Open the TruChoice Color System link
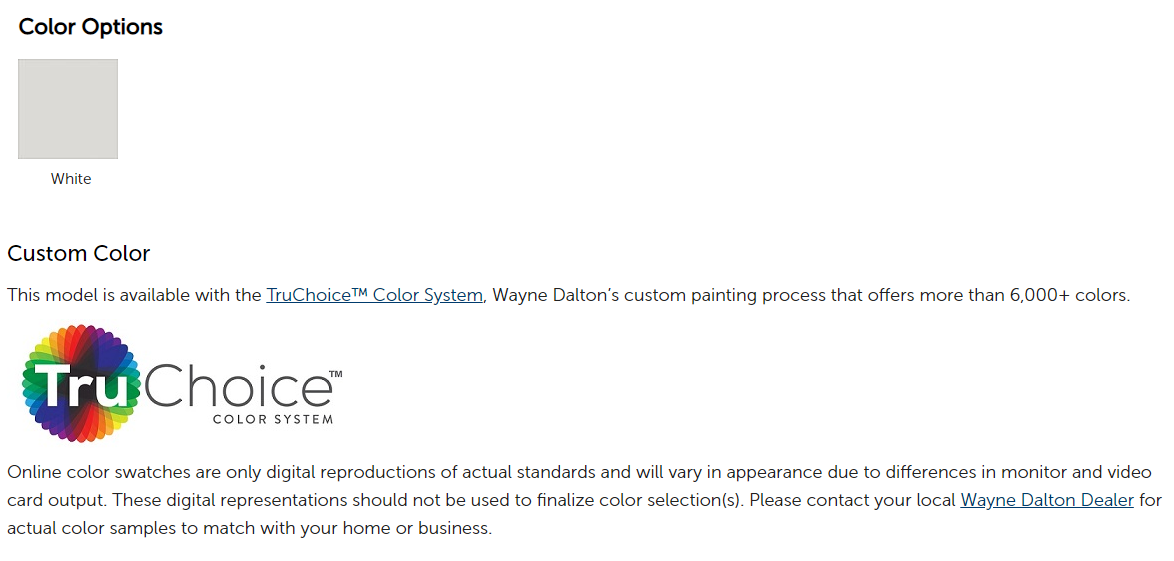1174x561 pixels. [374, 295]
